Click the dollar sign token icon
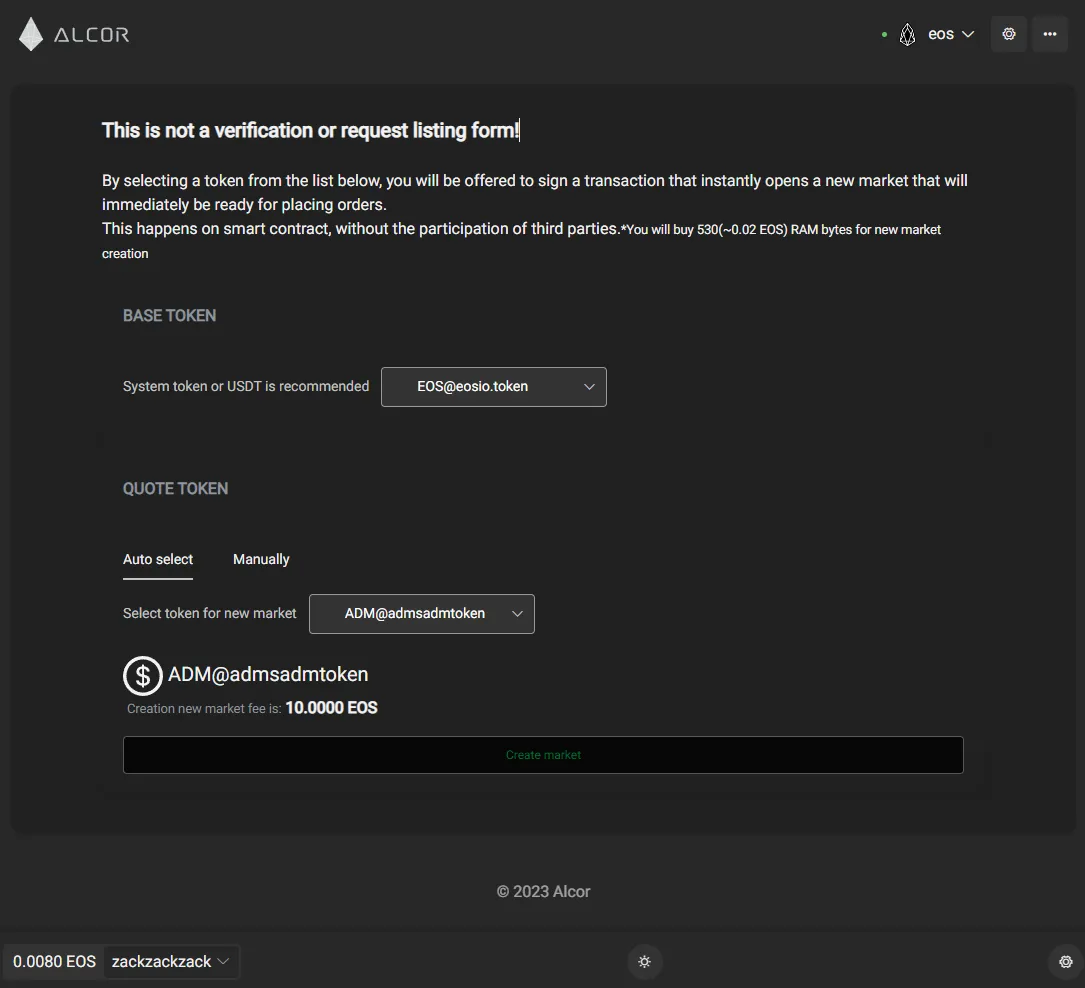The image size is (1085, 988). [x=143, y=675]
